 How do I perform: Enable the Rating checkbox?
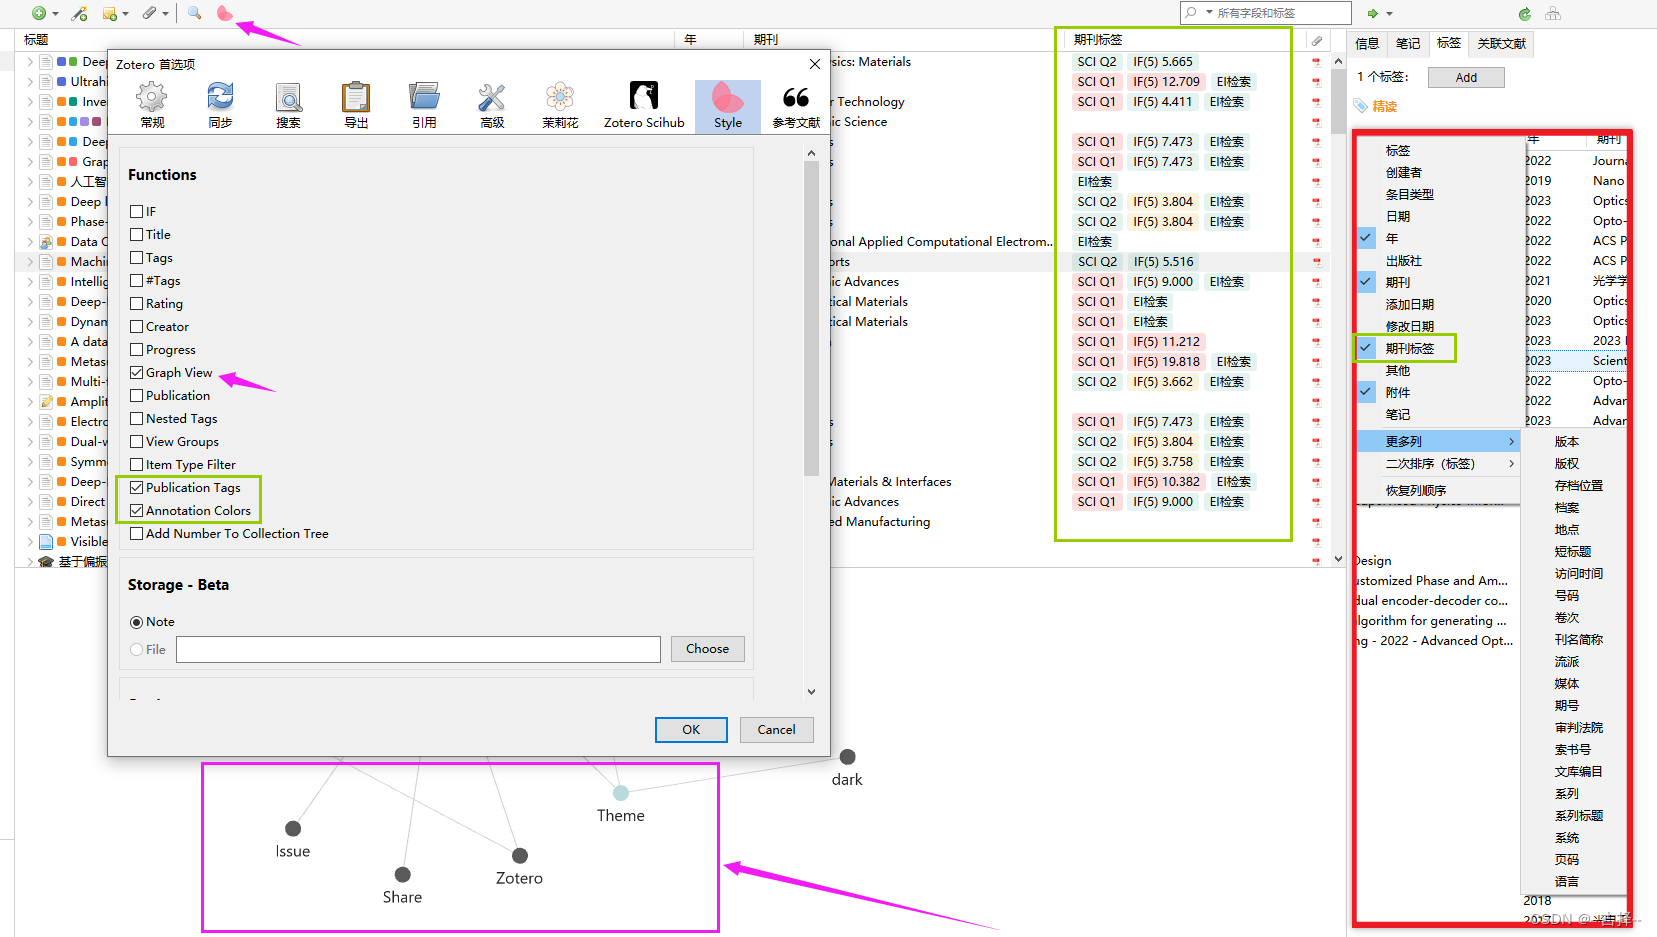point(137,303)
